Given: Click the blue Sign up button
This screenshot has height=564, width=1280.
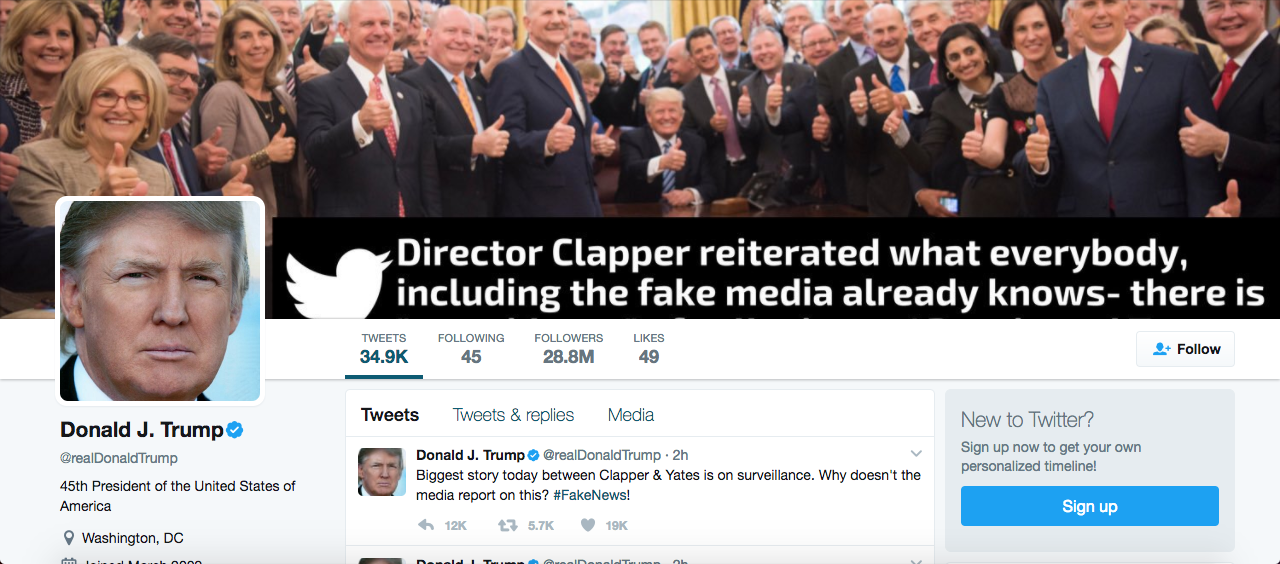Looking at the screenshot, I should tap(1090, 506).
